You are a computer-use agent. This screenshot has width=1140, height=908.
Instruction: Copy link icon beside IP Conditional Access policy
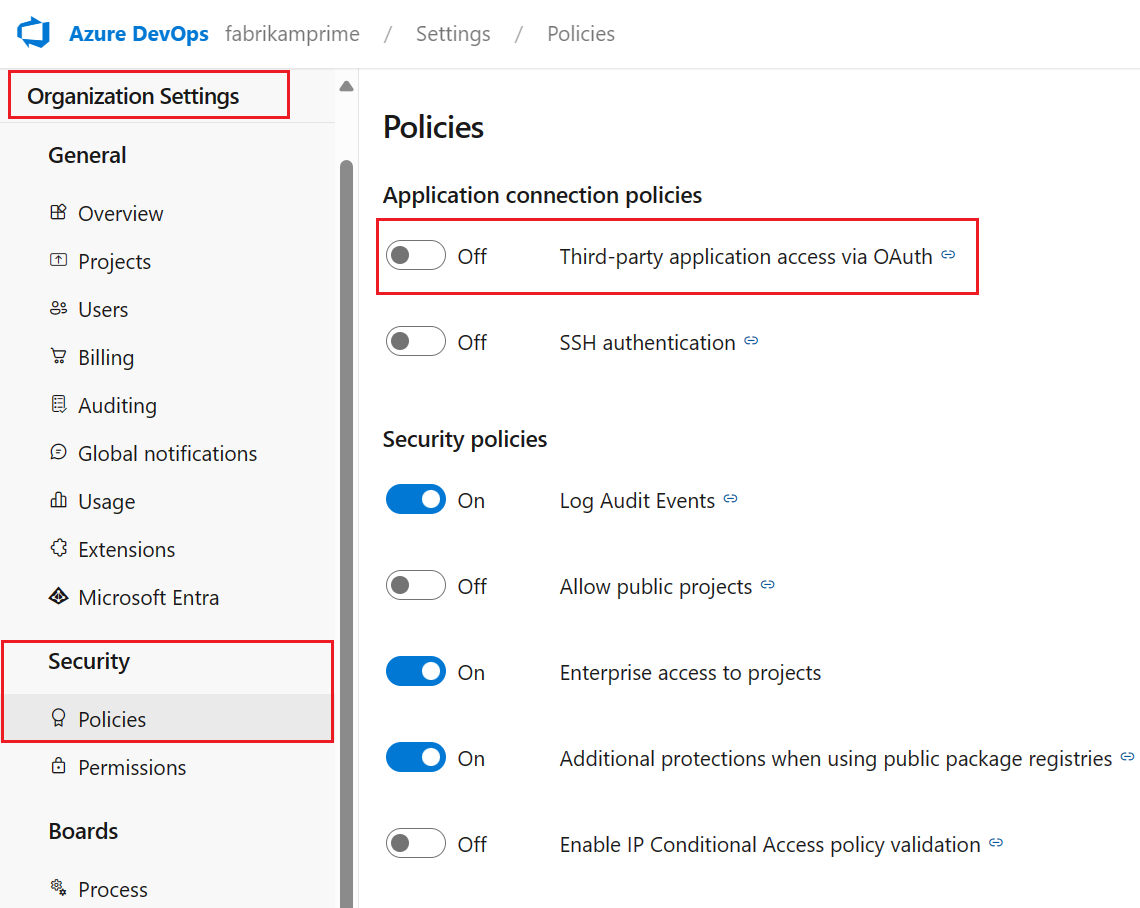click(x=996, y=843)
